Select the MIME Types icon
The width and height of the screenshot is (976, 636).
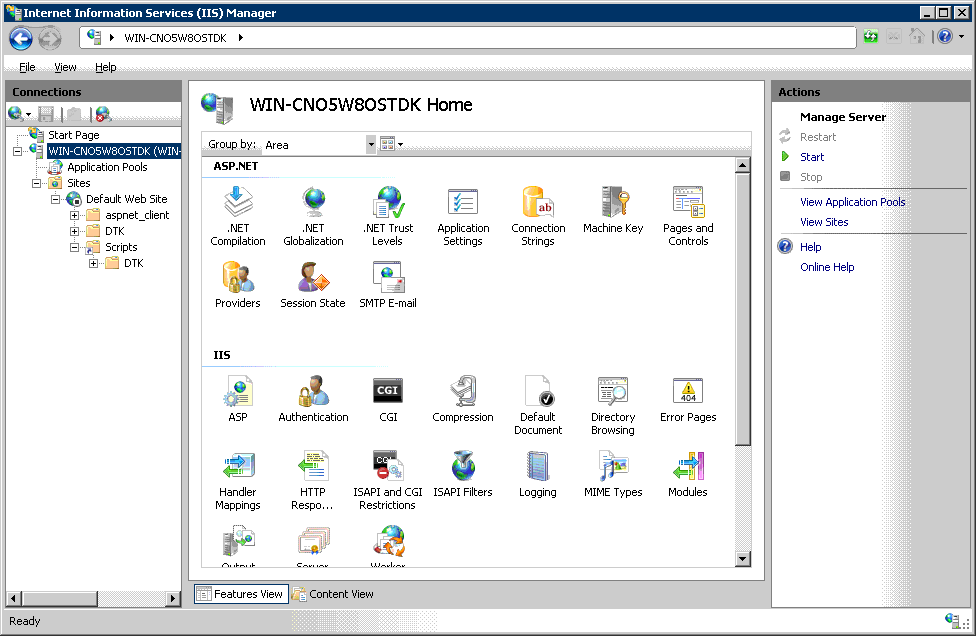click(613, 467)
